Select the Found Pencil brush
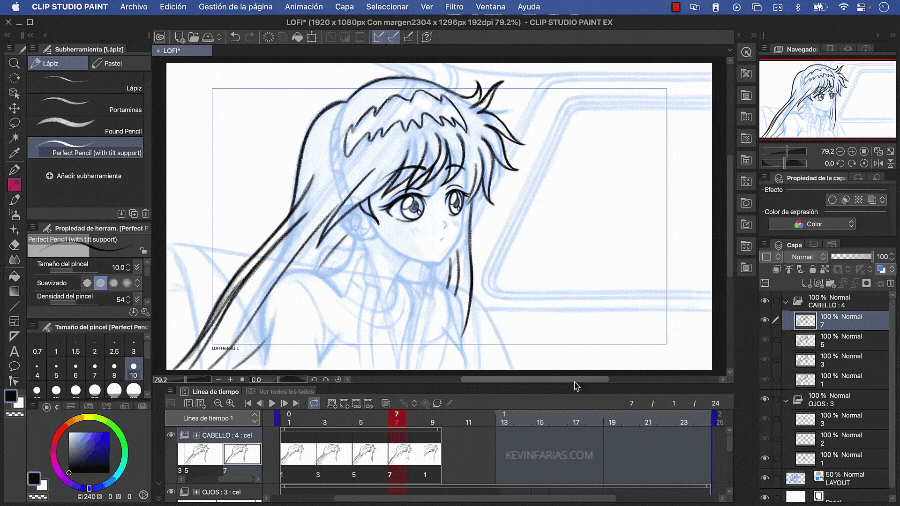This screenshot has width=900, height=506. click(85, 125)
